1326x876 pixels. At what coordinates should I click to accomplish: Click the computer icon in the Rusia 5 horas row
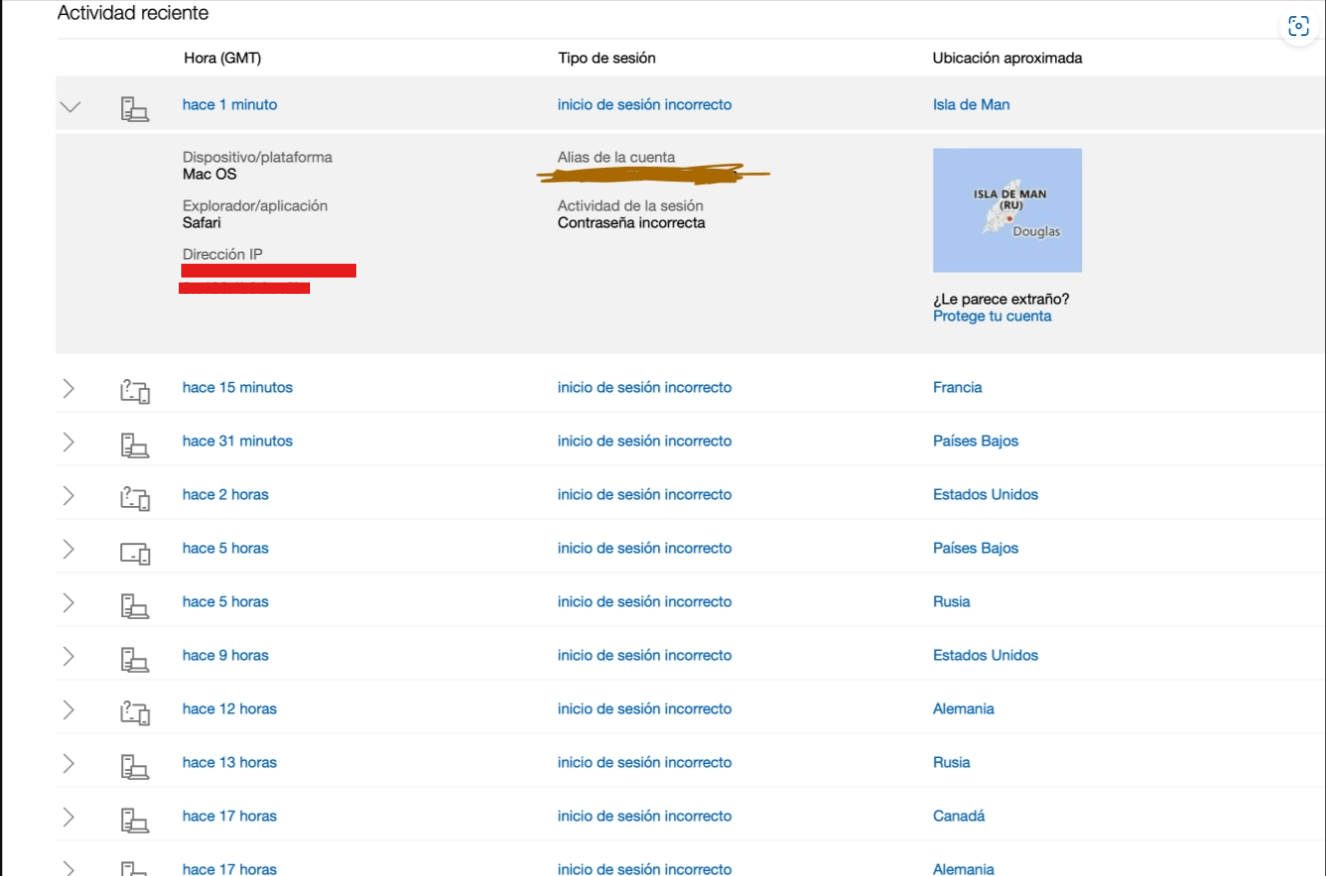(135, 605)
